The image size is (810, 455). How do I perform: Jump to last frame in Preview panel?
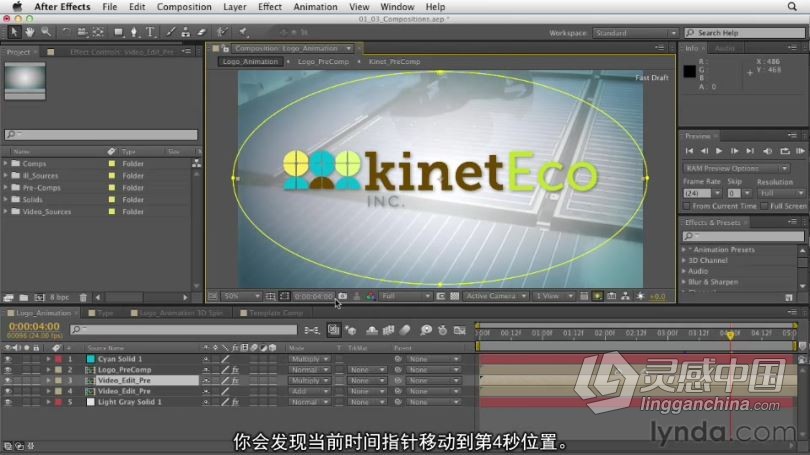tap(750, 151)
